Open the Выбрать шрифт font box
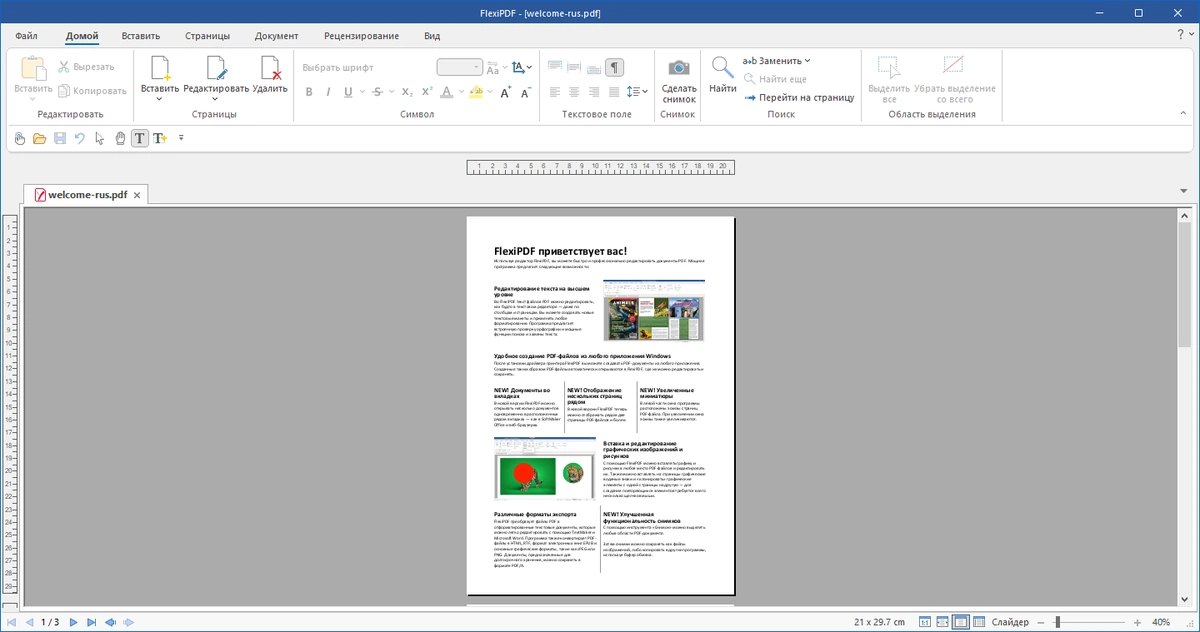 point(365,67)
